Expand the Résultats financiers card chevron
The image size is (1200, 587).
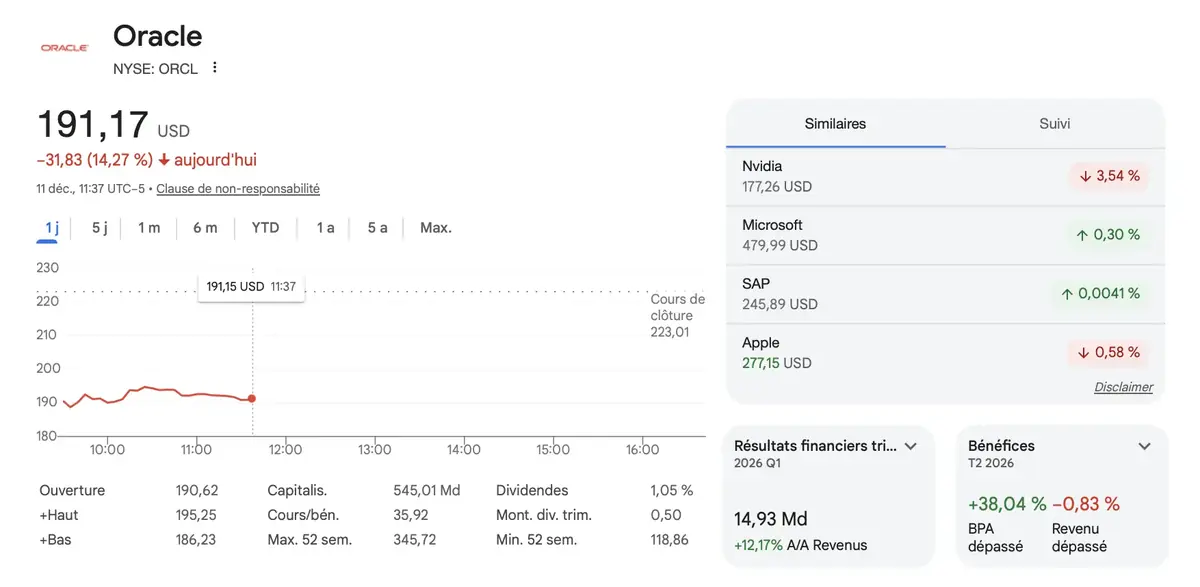click(x=911, y=446)
